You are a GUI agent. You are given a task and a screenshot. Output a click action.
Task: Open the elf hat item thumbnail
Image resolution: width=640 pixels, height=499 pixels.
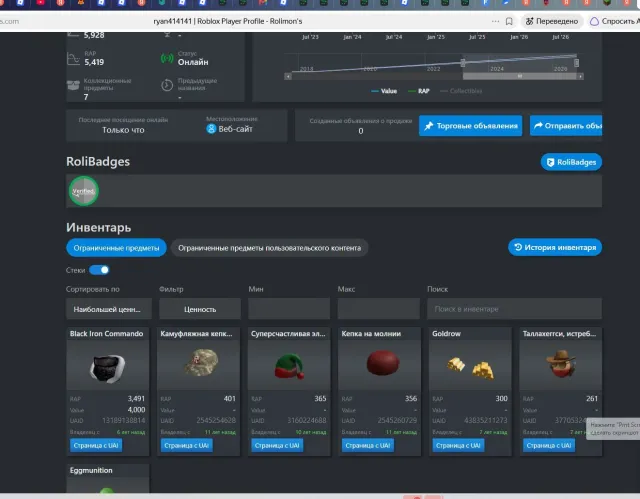[289, 366]
